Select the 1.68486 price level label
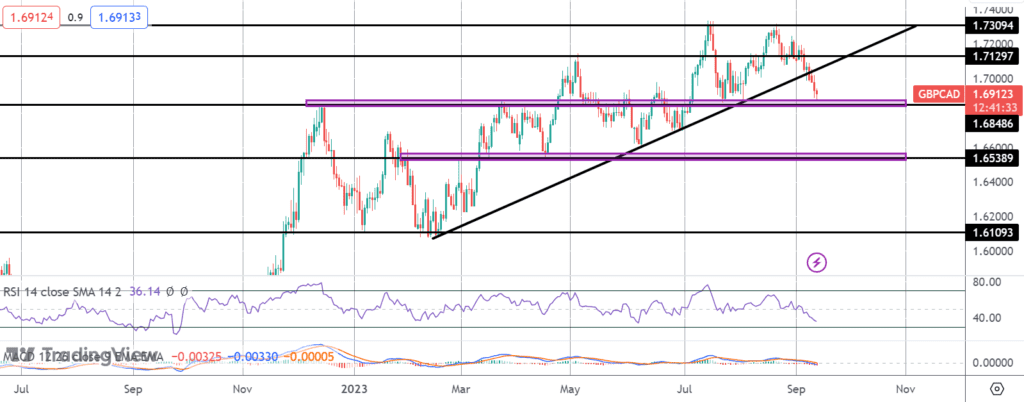Screen dimensions: 1024x402 pyautogui.click(x=992, y=123)
